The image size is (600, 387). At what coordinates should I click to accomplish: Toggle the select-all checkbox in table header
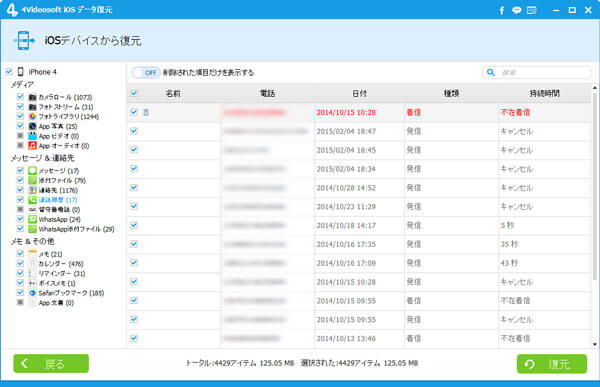[x=134, y=93]
